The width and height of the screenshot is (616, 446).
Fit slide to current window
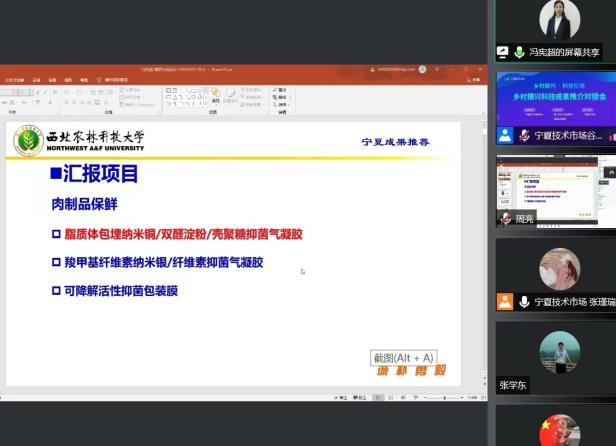(x=484, y=398)
